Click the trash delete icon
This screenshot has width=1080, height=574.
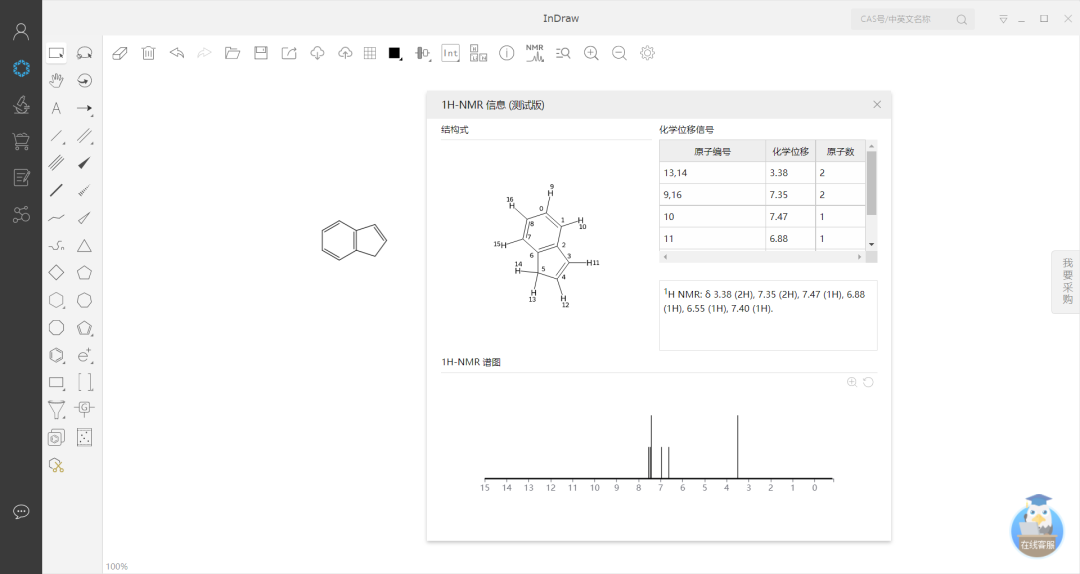(148, 53)
